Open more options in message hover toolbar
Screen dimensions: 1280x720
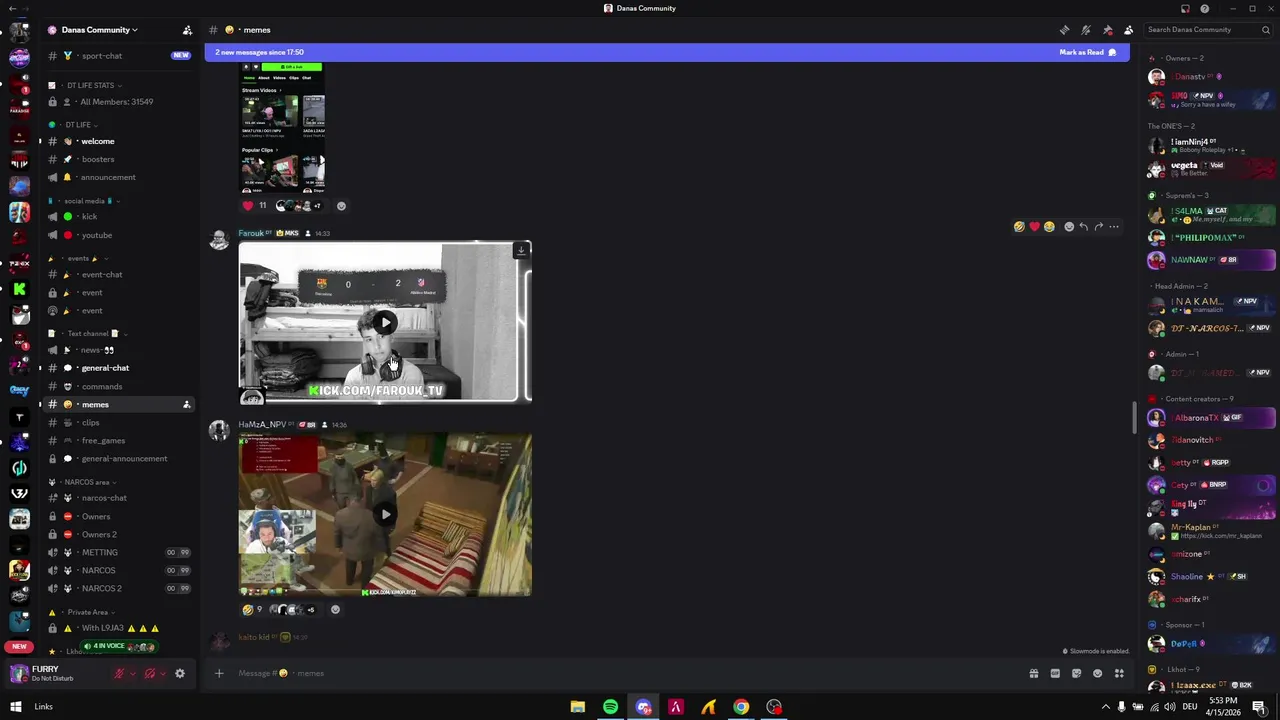pos(1114,227)
